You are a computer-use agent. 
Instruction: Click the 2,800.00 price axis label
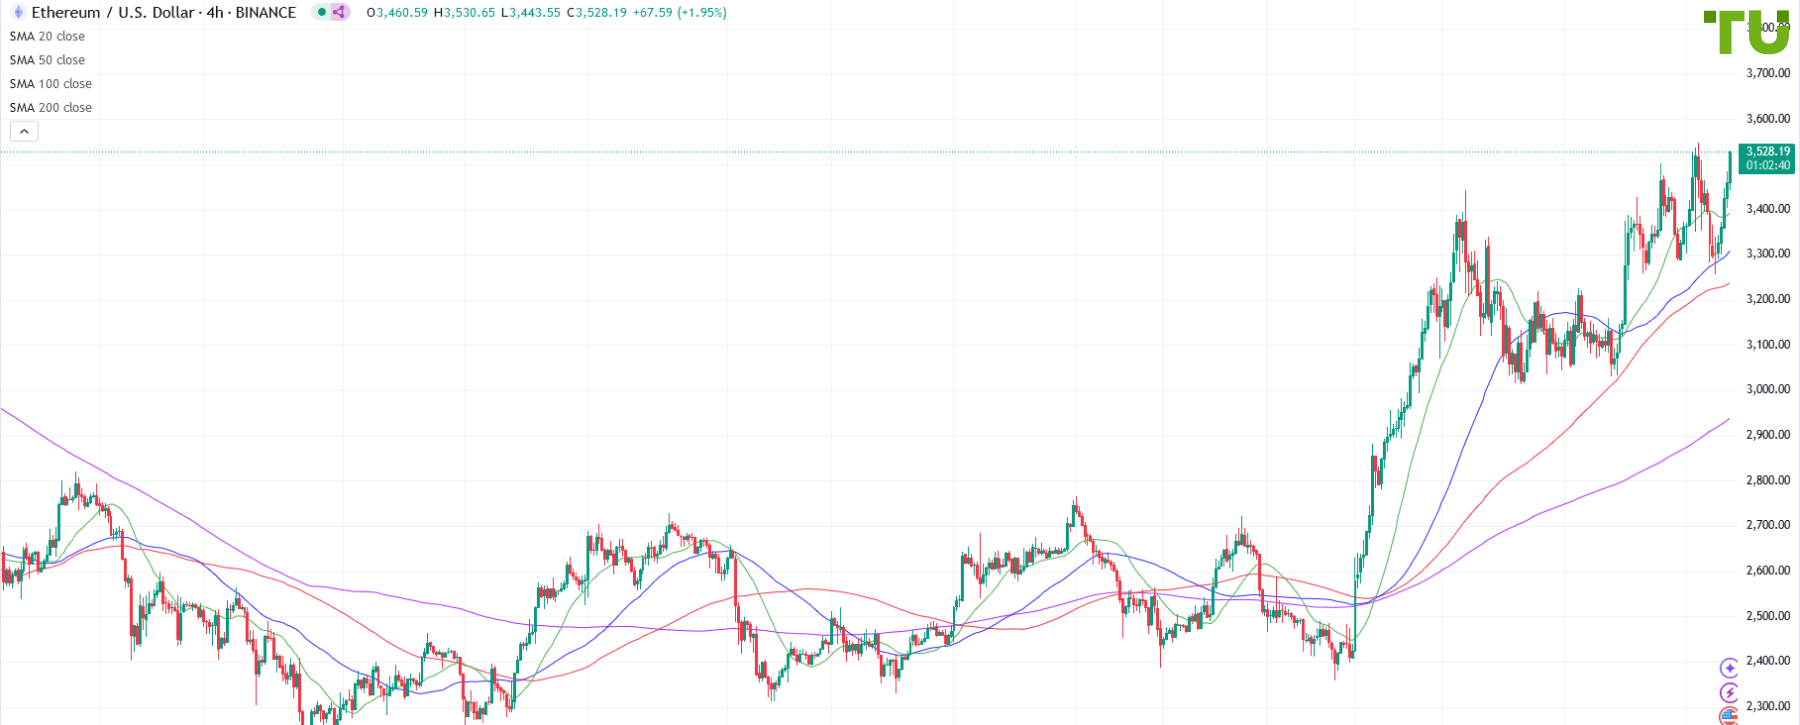[x=1768, y=480]
